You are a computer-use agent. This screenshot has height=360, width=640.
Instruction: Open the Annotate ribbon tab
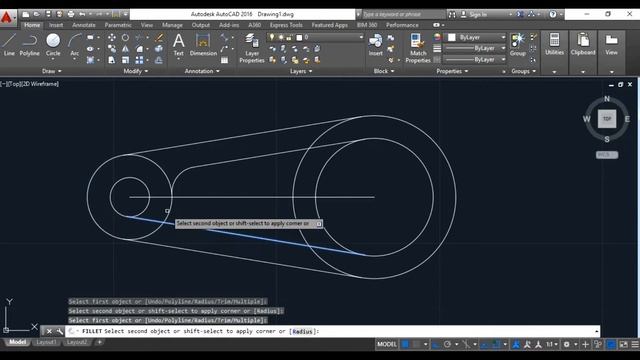pos(84,25)
